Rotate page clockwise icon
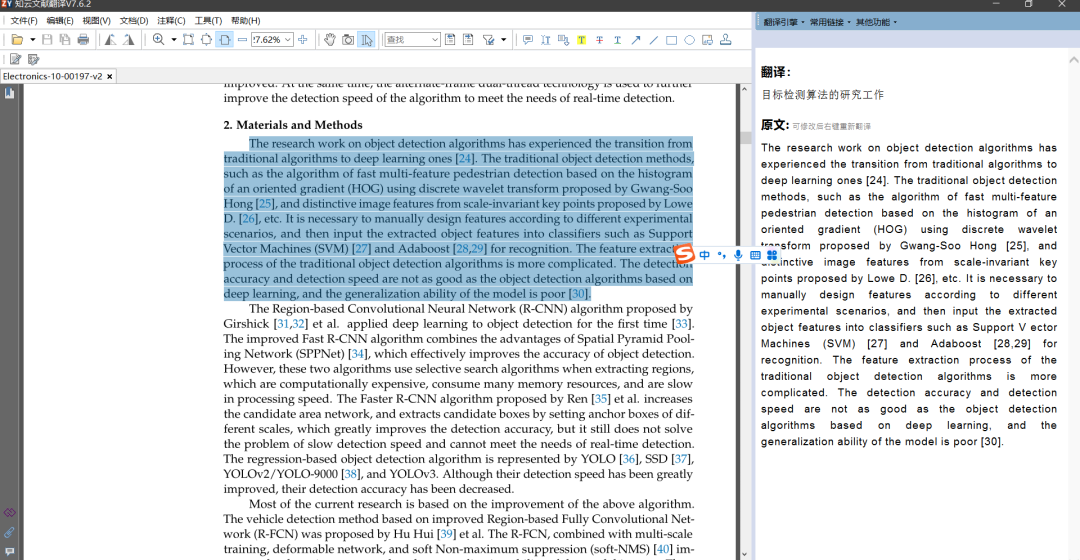Screen dimensions: 1080x560 [x=128, y=40]
